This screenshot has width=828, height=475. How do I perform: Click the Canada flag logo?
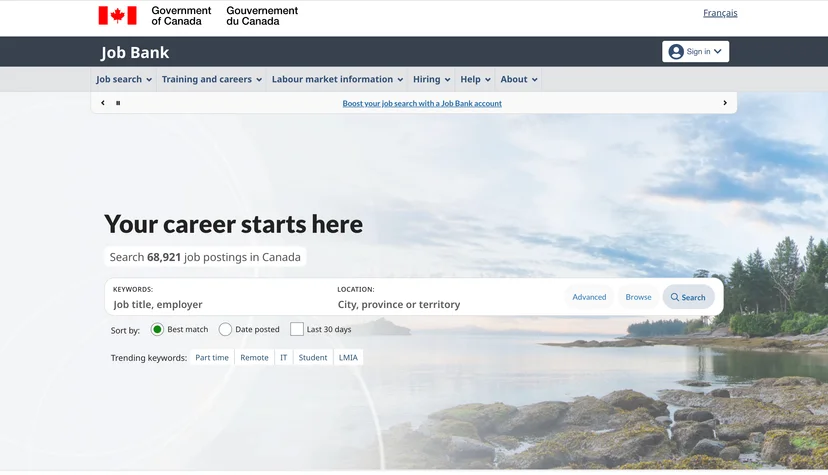point(117,15)
